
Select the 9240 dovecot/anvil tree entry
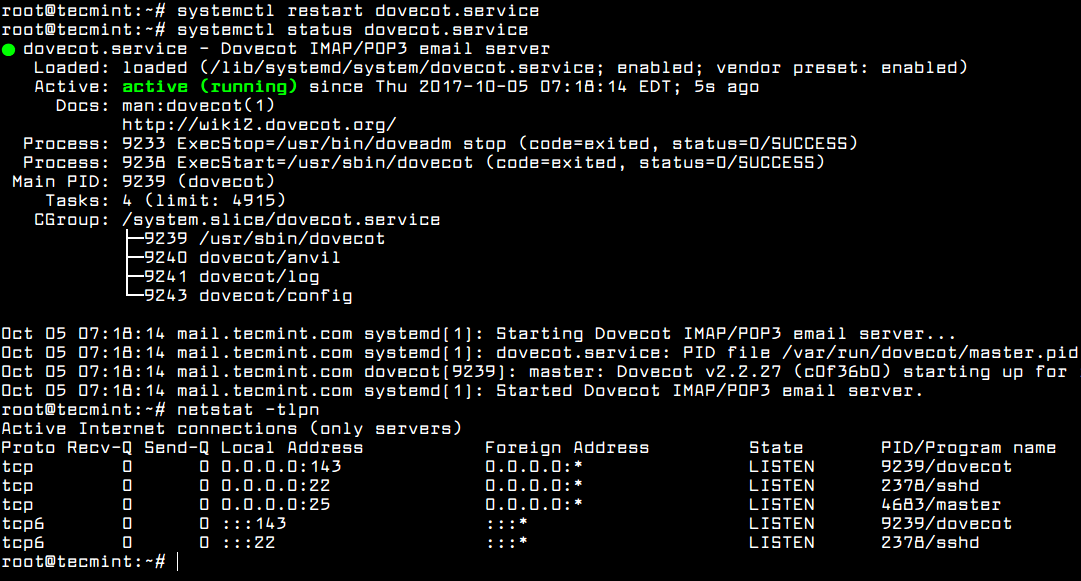pyautogui.click(x=242, y=258)
